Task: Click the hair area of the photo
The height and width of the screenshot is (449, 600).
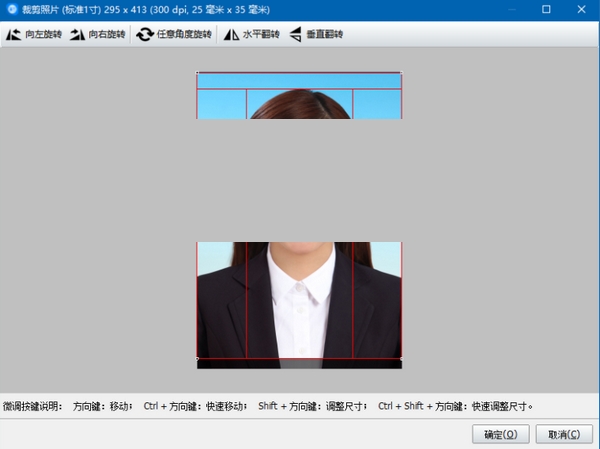Action: (x=300, y=105)
